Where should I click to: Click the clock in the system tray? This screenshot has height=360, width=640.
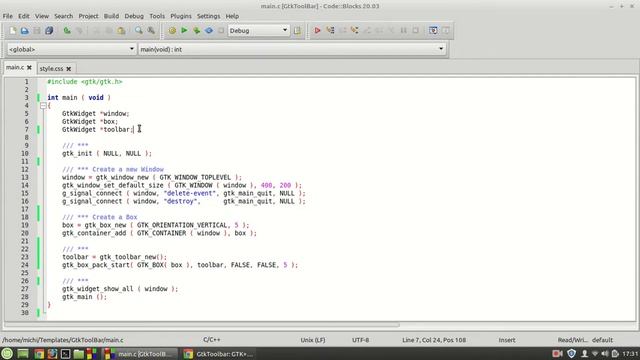pos(630,353)
